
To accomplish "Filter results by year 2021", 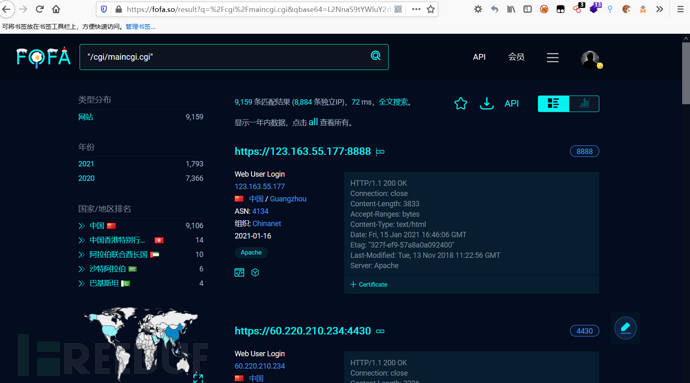I will click(x=86, y=164).
